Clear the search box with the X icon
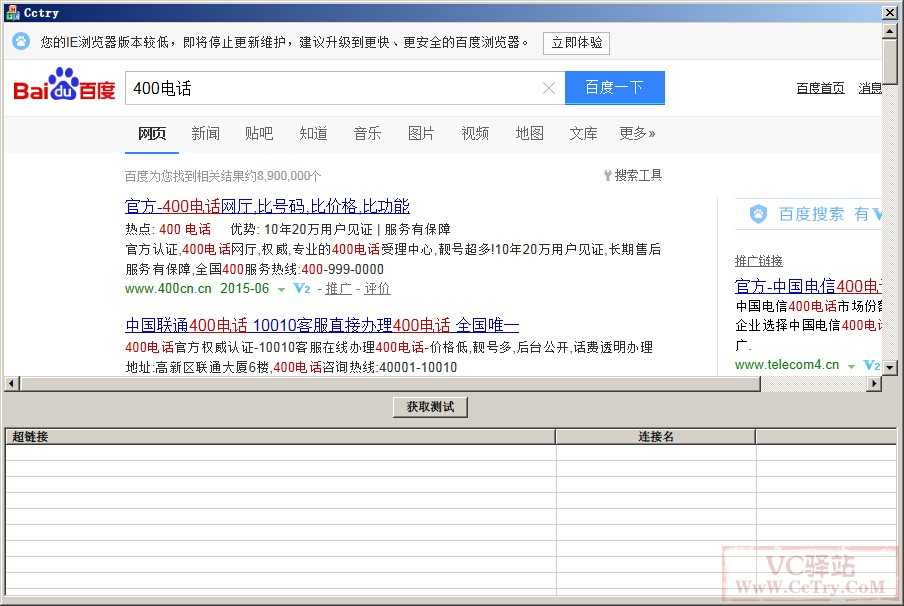Screen dimensions: 904x606 click(x=549, y=88)
